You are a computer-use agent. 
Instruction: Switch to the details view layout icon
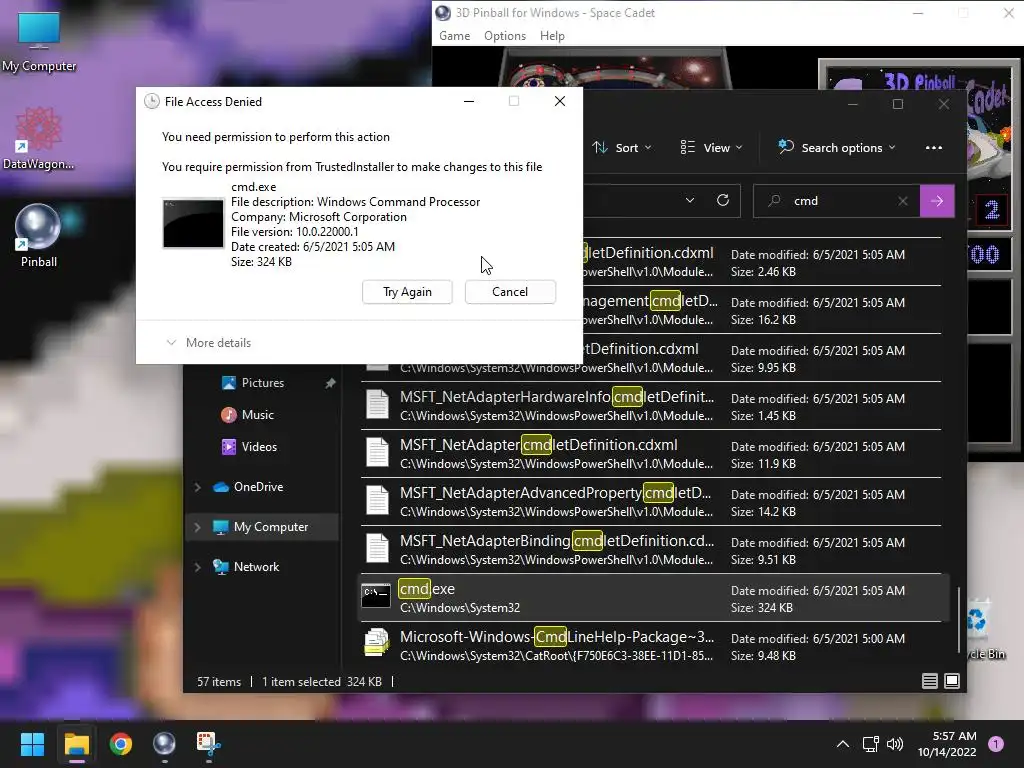[930, 681]
